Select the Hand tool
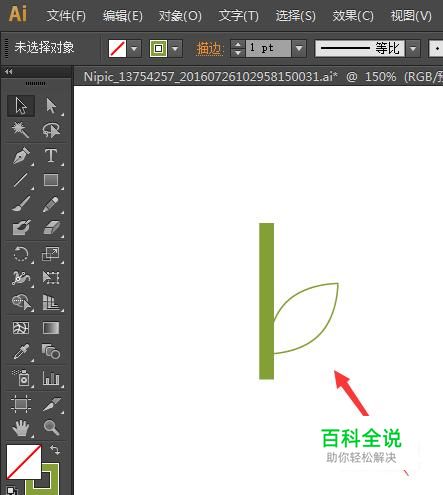 [x=21, y=428]
